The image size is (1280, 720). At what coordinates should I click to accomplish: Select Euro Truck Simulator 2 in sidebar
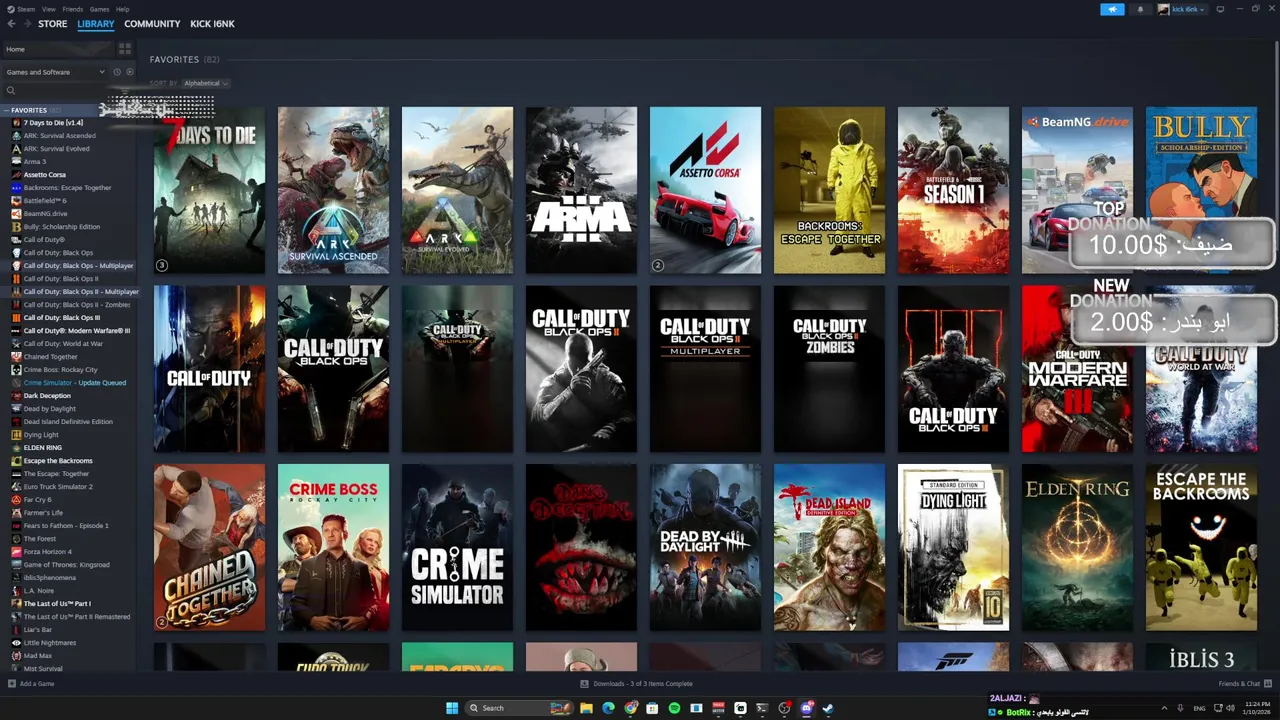(58, 487)
